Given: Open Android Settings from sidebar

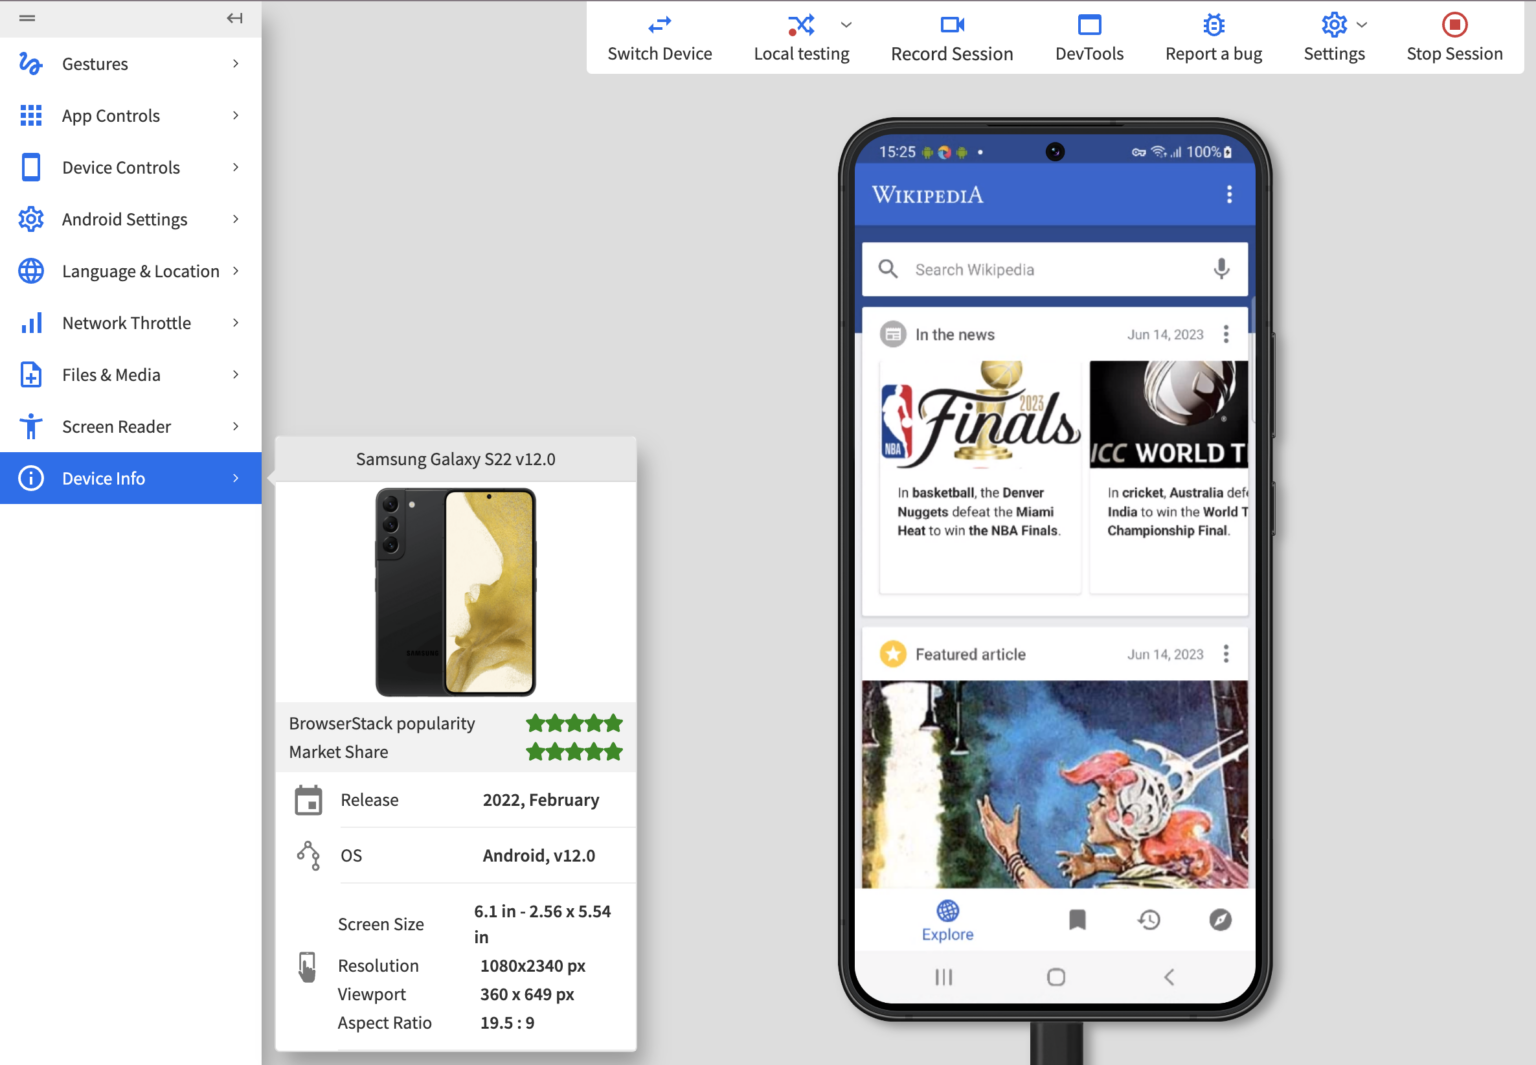Looking at the screenshot, I should [124, 219].
